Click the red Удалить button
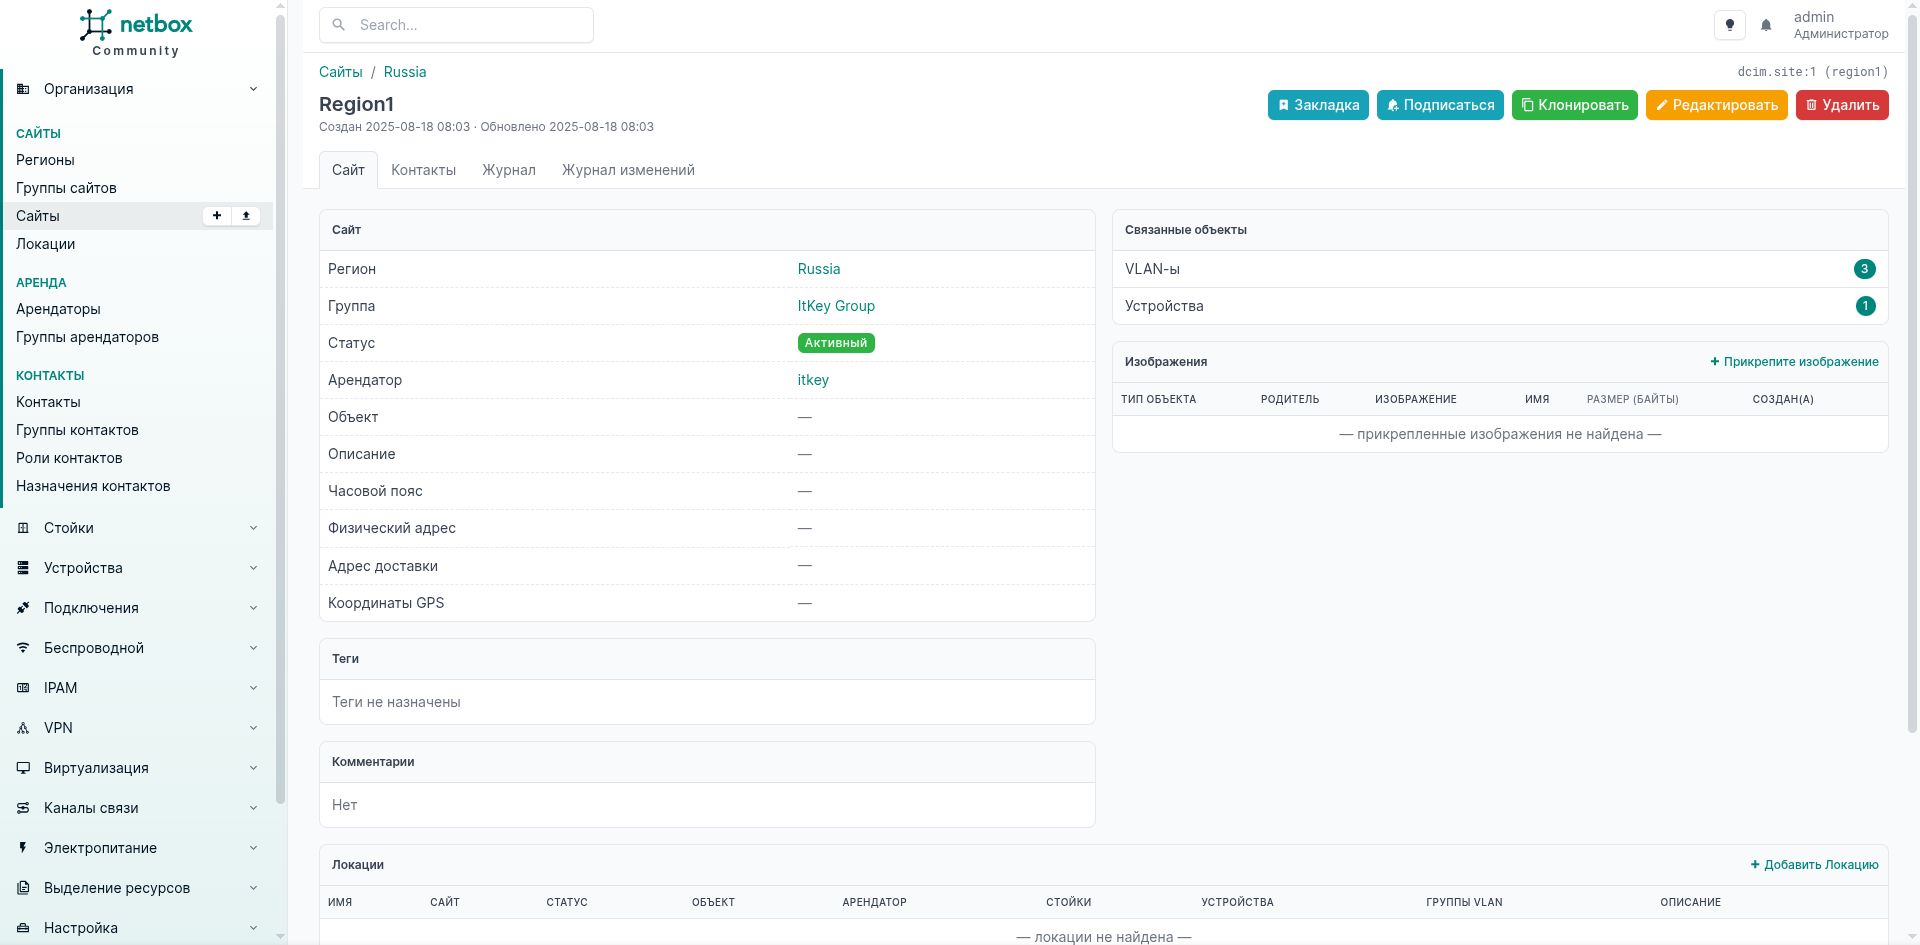This screenshot has height=945, width=1920. (x=1841, y=105)
